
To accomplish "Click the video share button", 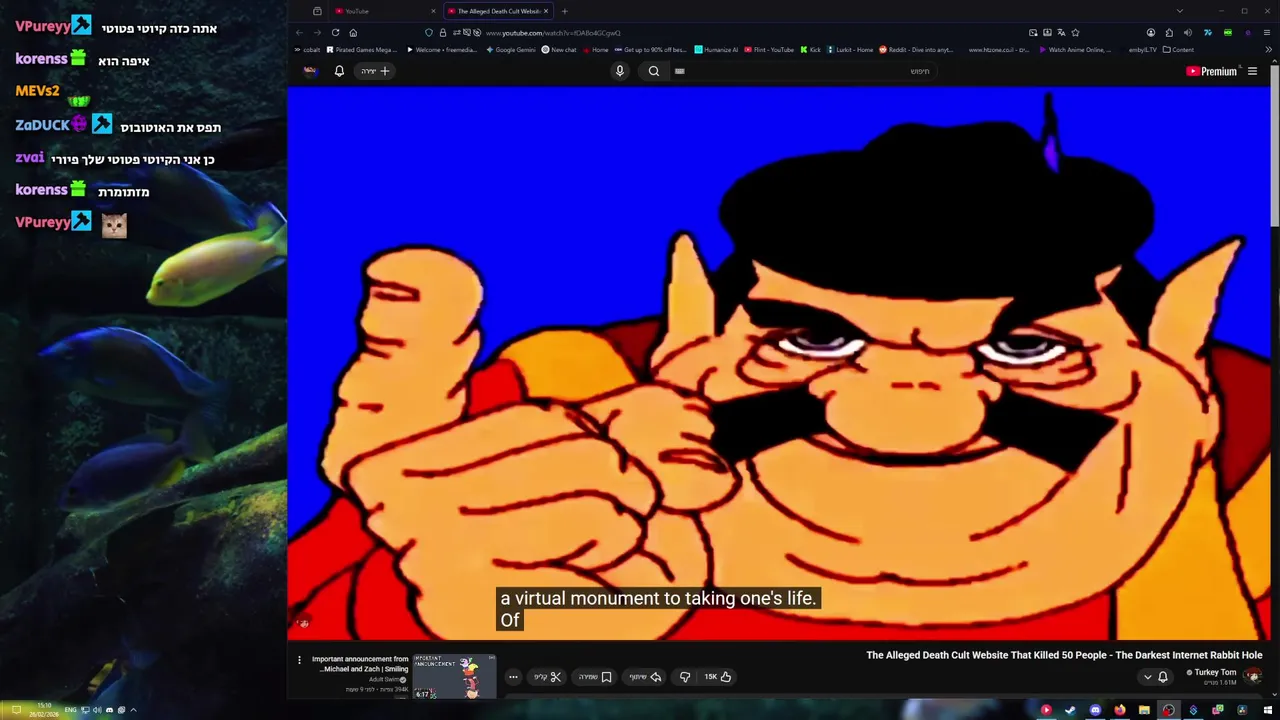I will click(645, 677).
